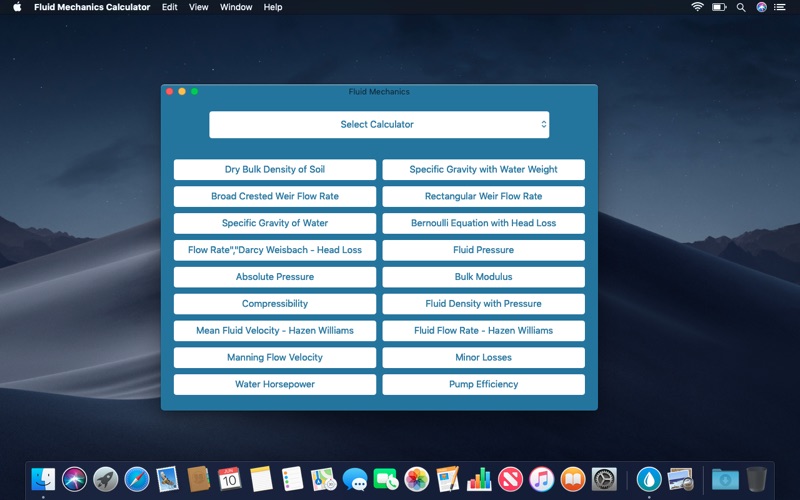This screenshot has height=500, width=800.
Task: Open the Apple menu
Action: [17, 7]
